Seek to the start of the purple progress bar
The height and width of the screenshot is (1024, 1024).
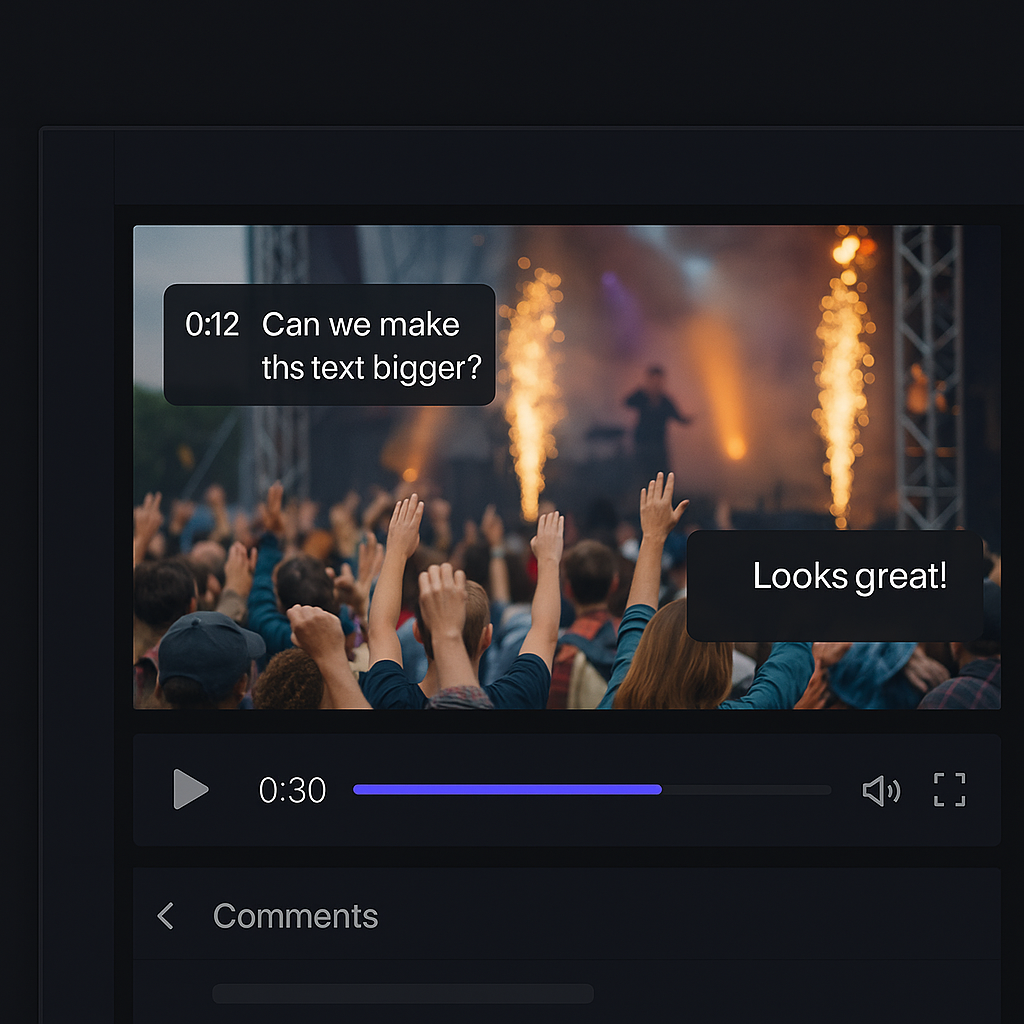(x=357, y=790)
